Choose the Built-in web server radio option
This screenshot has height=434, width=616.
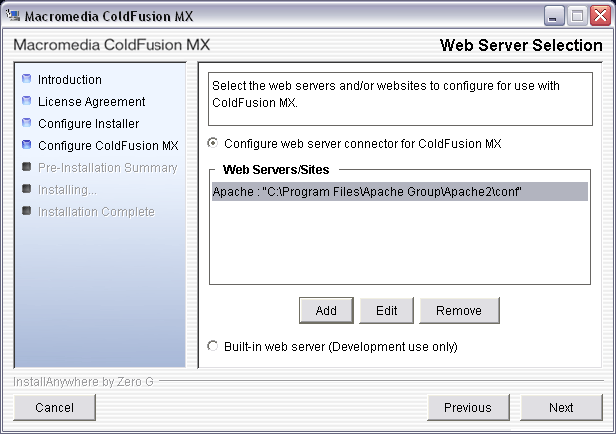click(x=212, y=347)
